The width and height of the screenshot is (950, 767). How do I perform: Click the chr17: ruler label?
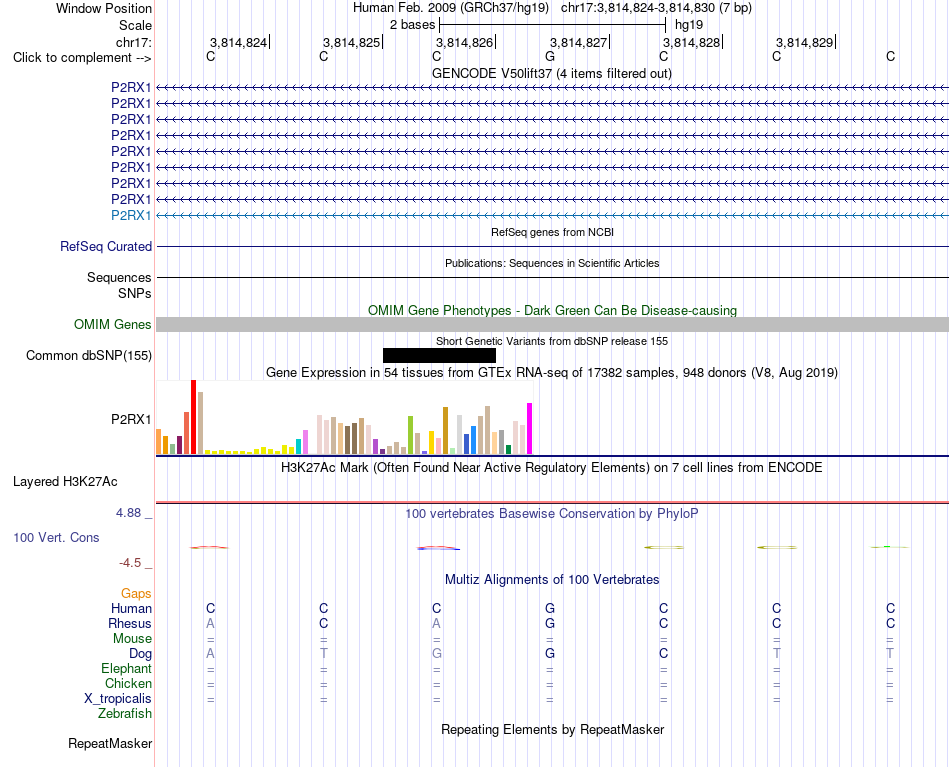tap(133, 42)
